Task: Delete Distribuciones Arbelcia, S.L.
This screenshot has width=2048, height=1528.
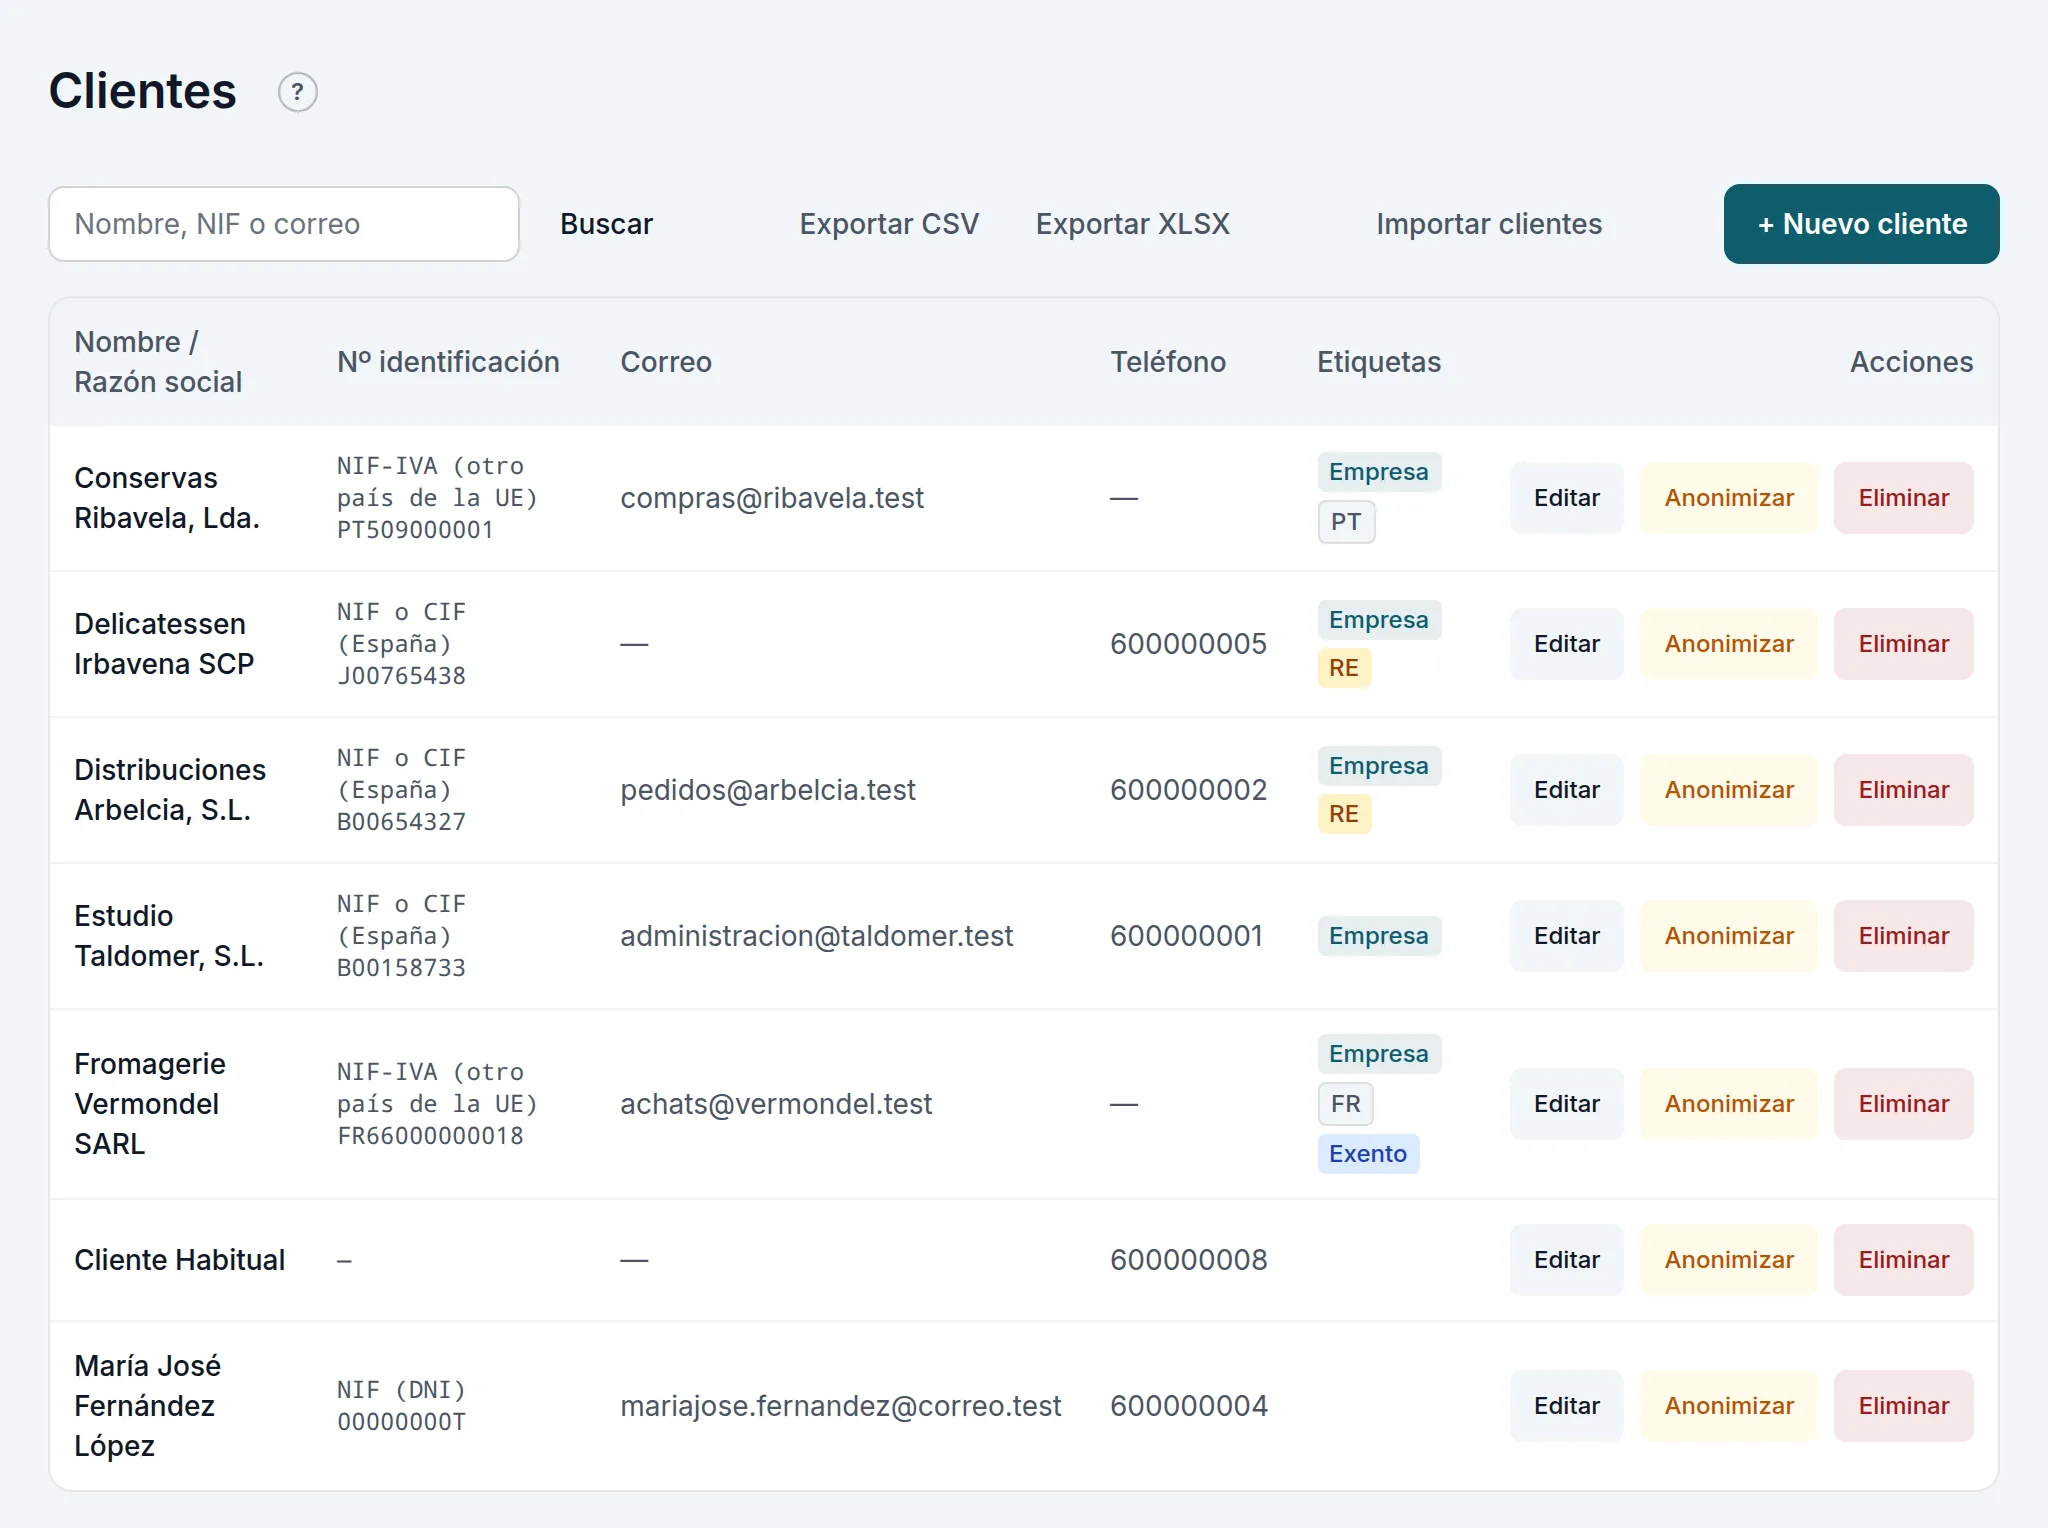Action: (1903, 790)
